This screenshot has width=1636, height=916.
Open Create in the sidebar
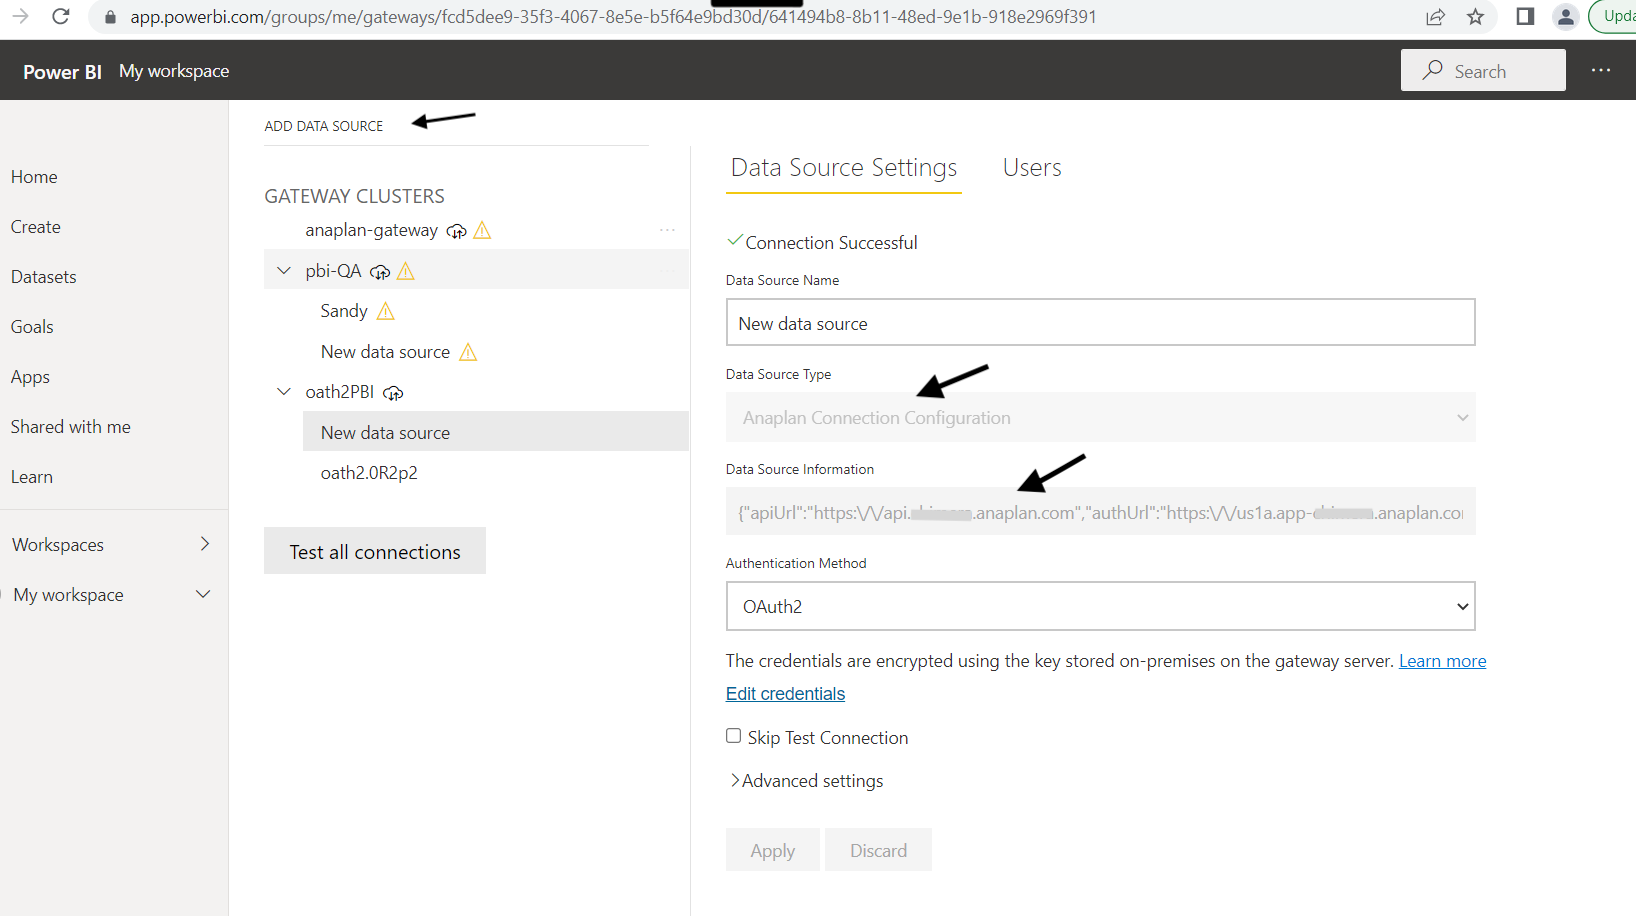[x=36, y=227]
